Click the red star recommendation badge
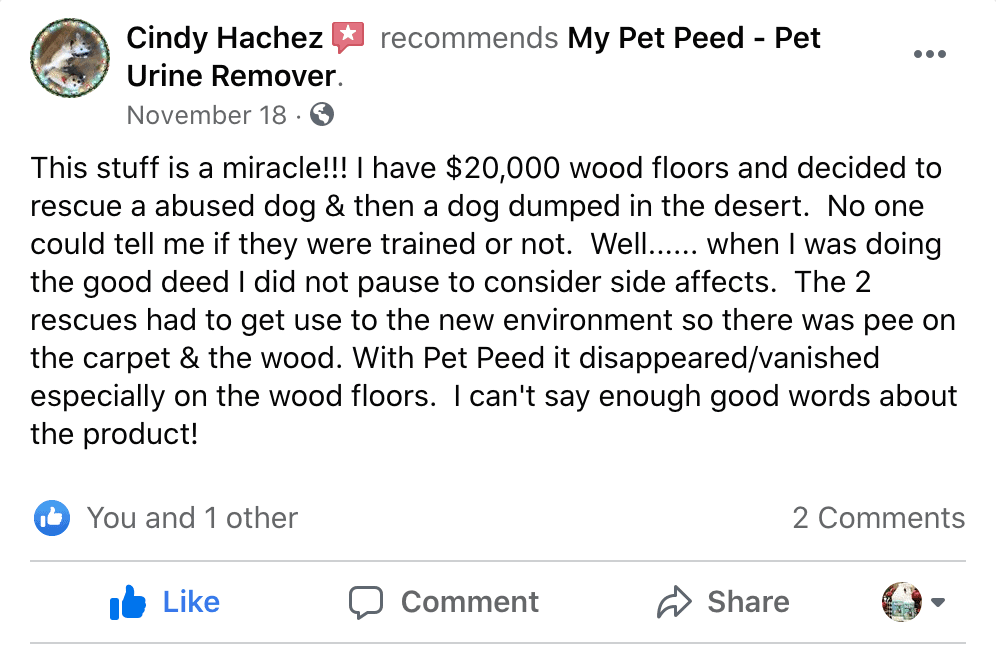This screenshot has width=996, height=646. tap(348, 37)
